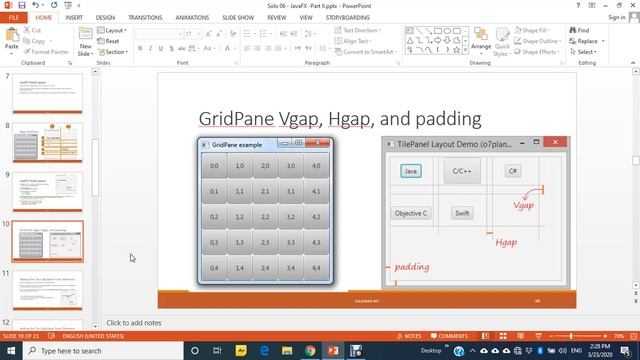Click Sign in link
Screen dimensions: 640x360
coord(616,17)
